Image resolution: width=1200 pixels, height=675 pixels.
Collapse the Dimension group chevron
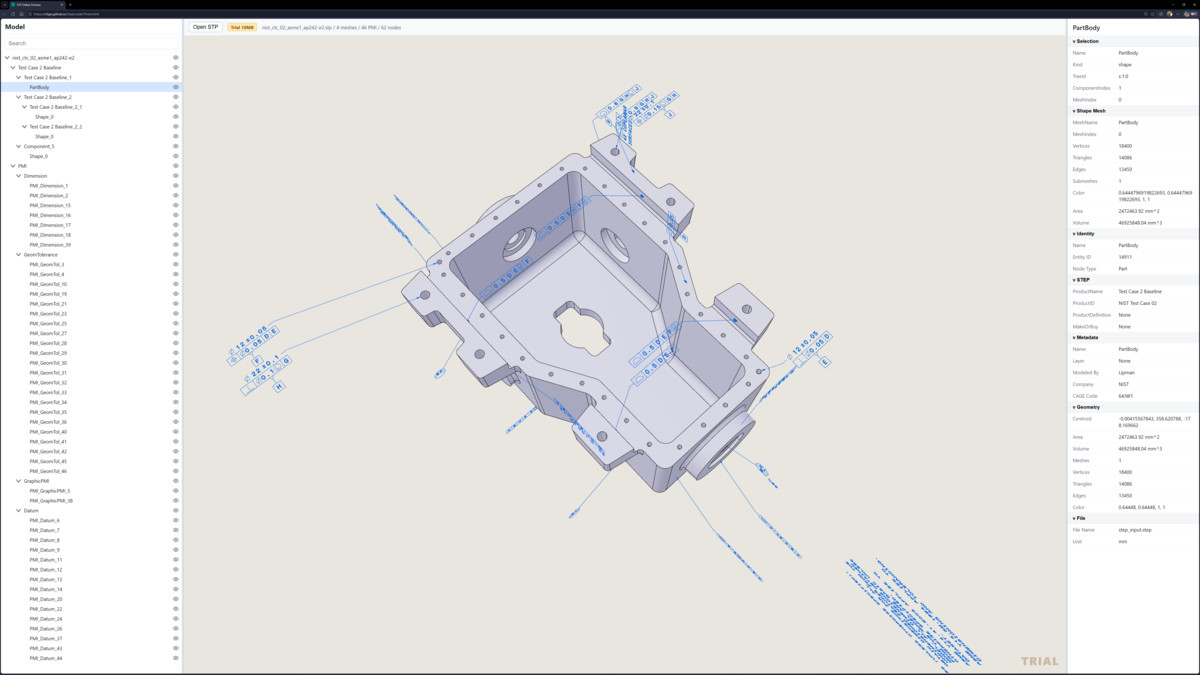tap(19, 176)
